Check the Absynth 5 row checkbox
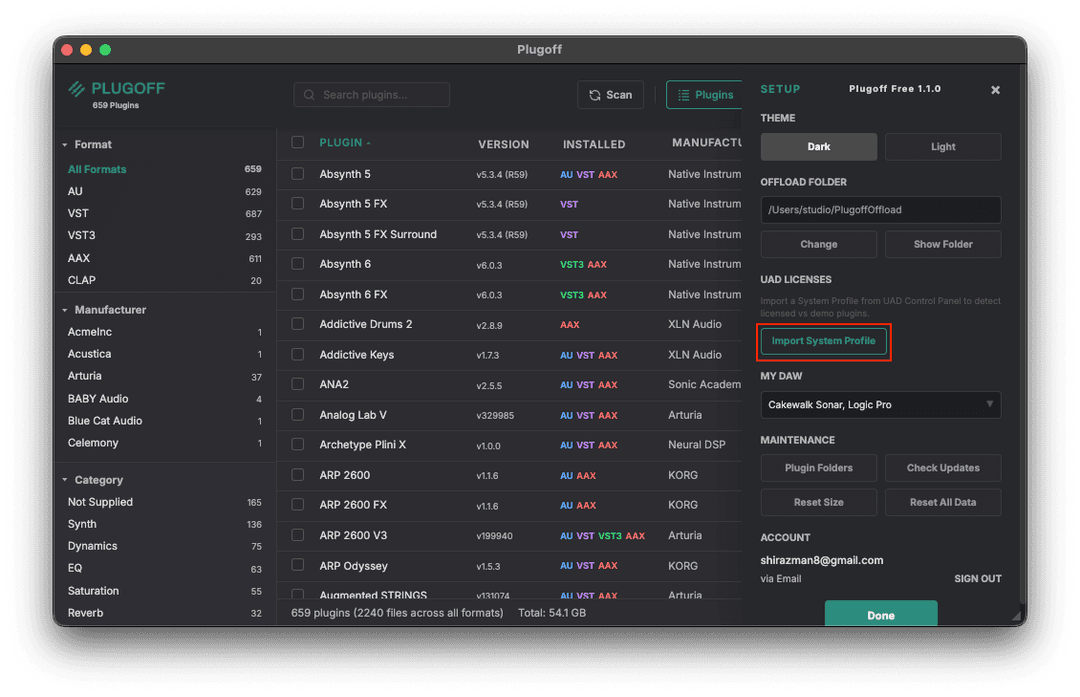 tap(298, 174)
